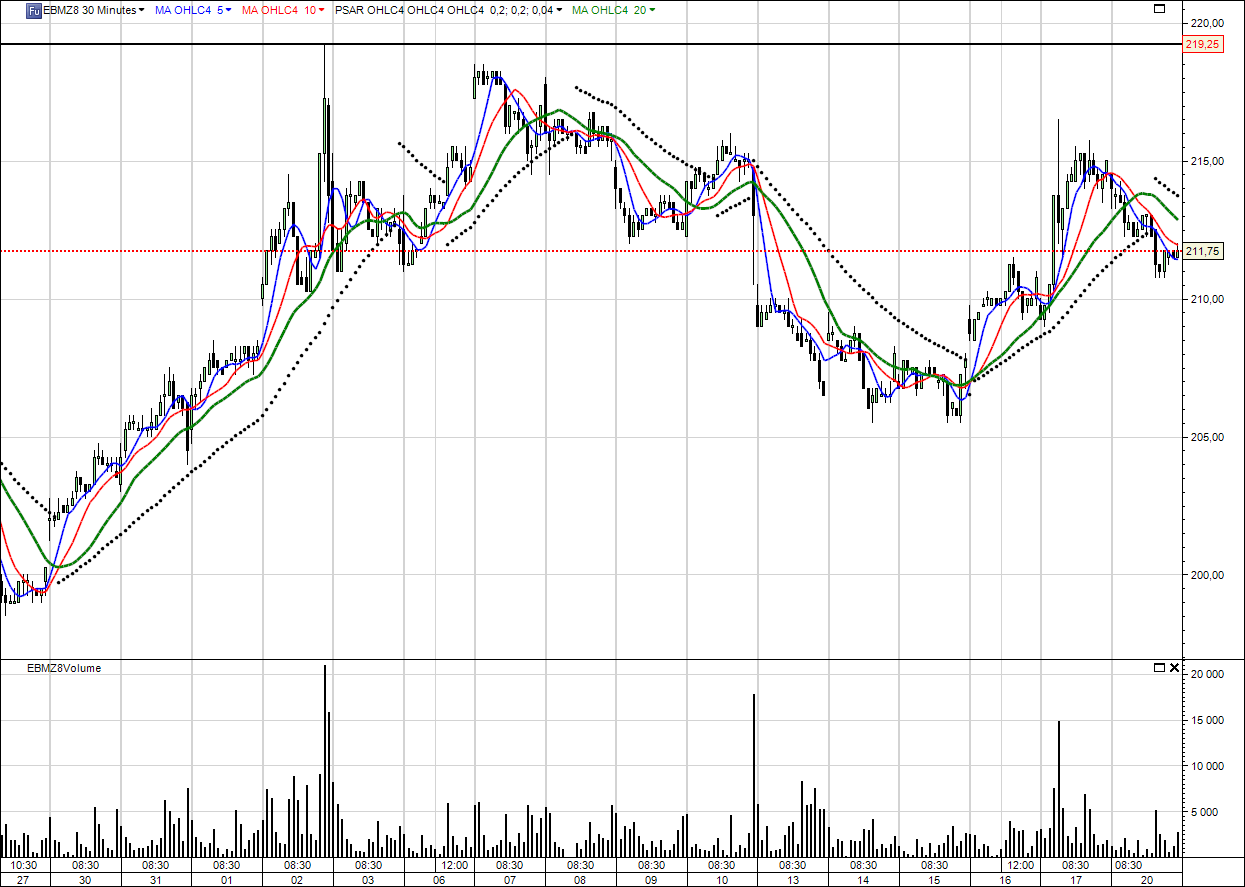This screenshot has height=887, width=1245.
Task: Click the 20 date label on time axis
Action: tap(1147, 880)
